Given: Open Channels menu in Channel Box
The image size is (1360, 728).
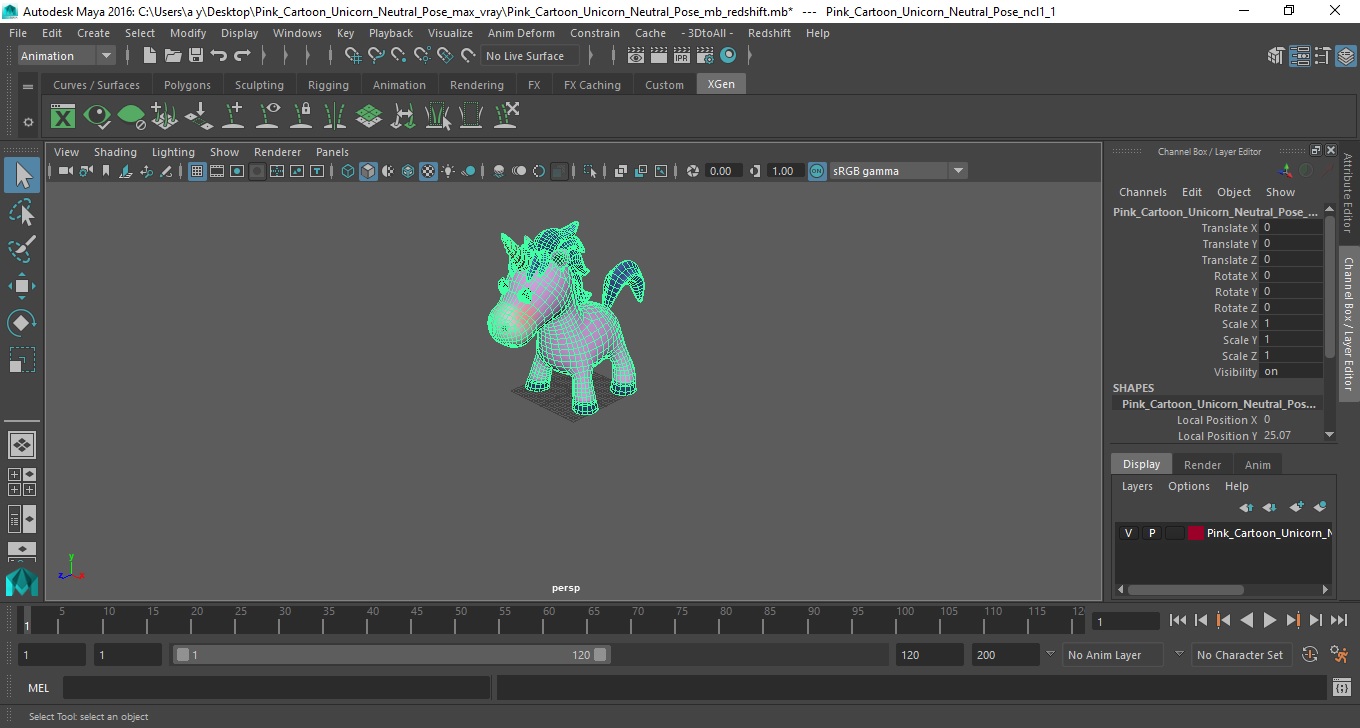Looking at the screenshot, I should 1142,192.
